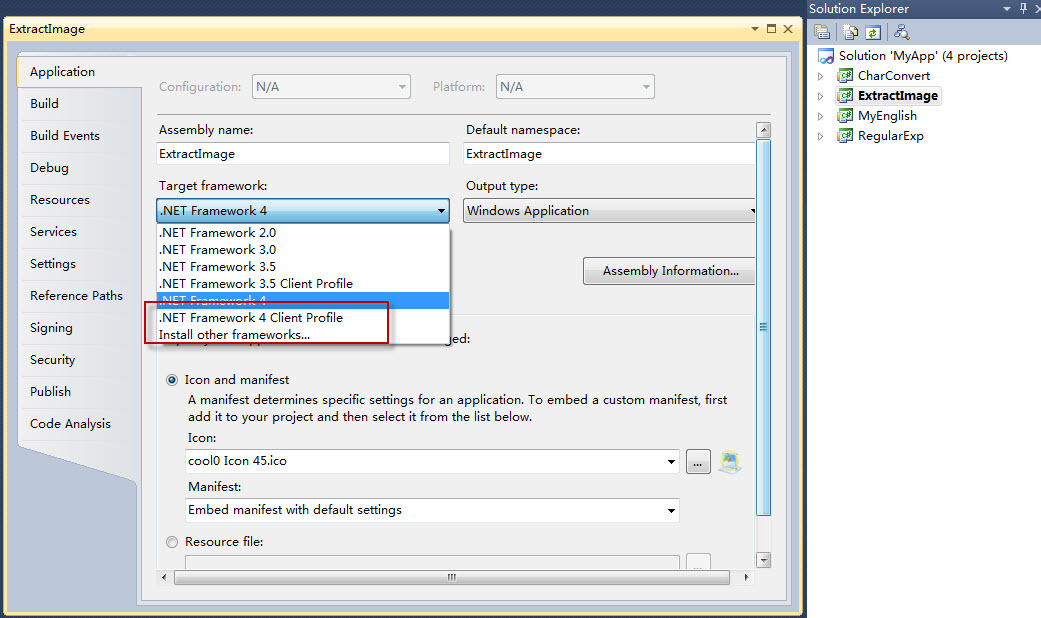Click the Solution 'MyApp' icon
1041x618 pixels.
click(x=826, y=56)
